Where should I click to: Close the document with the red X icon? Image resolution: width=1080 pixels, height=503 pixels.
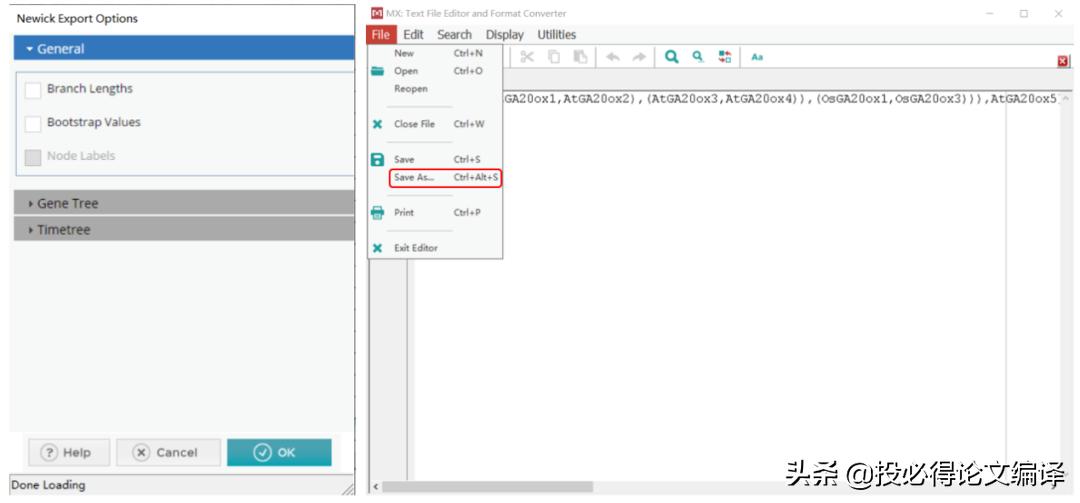tap(1063, 61)
